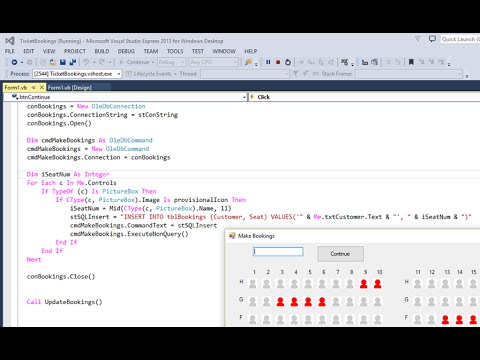Image resolution: width=480 pixels, height=360 pixels.
Task: Open the BUILD menu
Action: [x=102, y=51]
